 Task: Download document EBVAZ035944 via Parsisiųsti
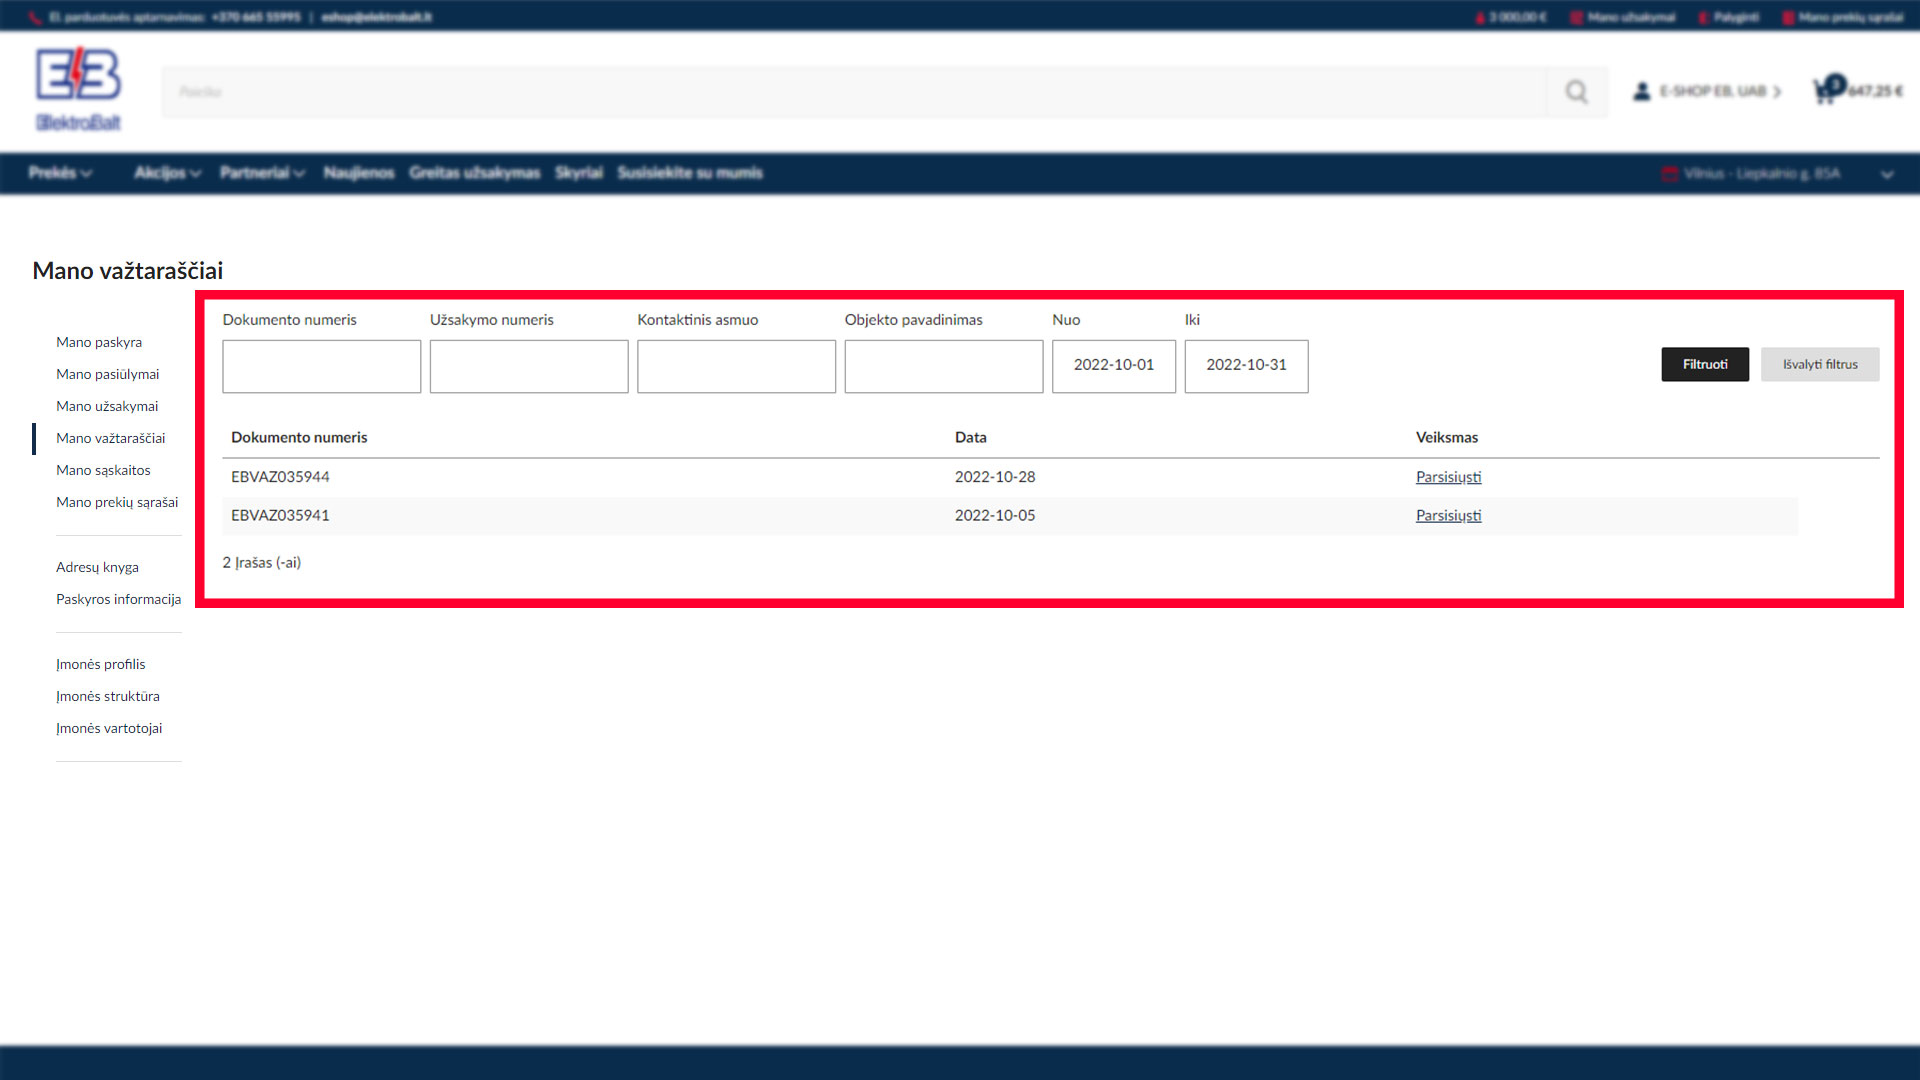1448,477
